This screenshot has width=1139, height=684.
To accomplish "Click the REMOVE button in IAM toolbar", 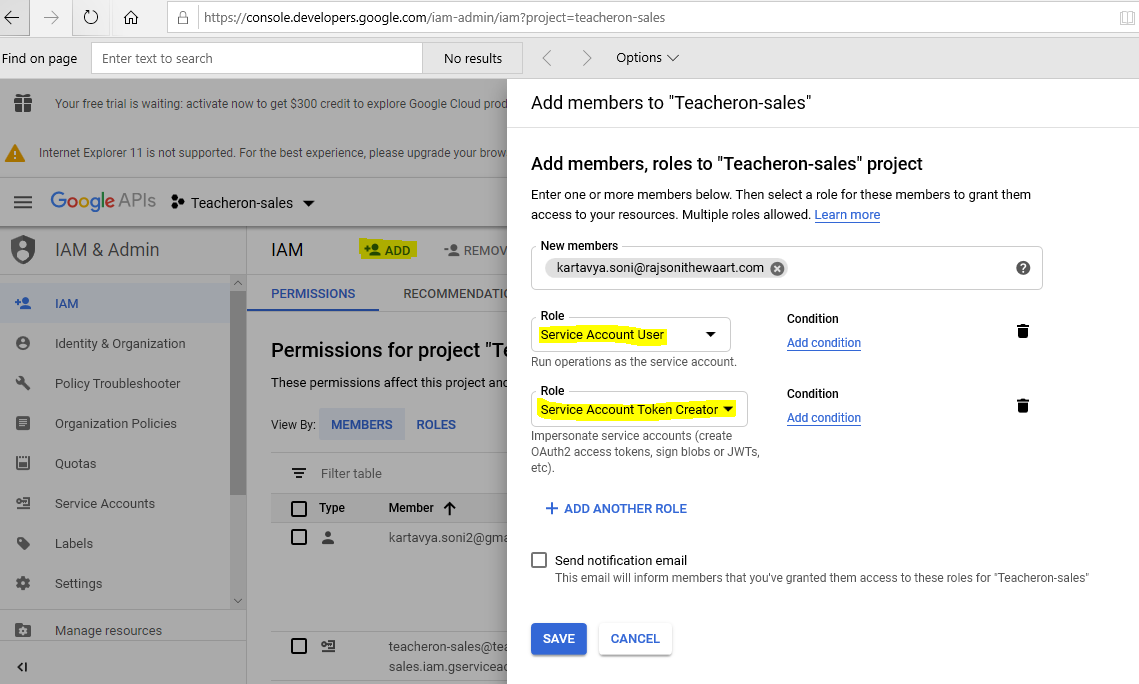I will point(476,250).
